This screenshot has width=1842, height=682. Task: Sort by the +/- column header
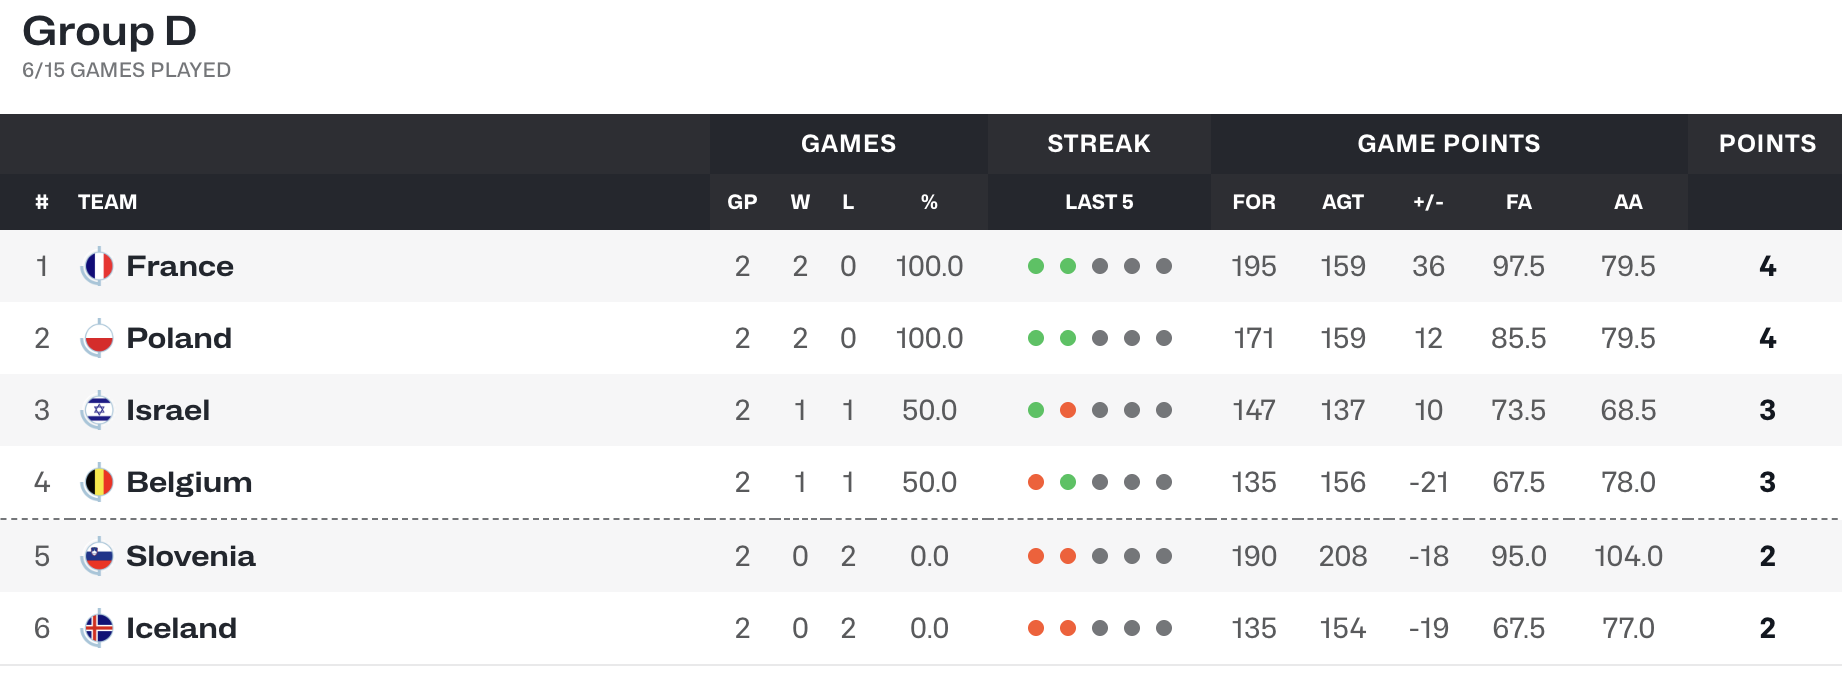[x=1428, y=202]
